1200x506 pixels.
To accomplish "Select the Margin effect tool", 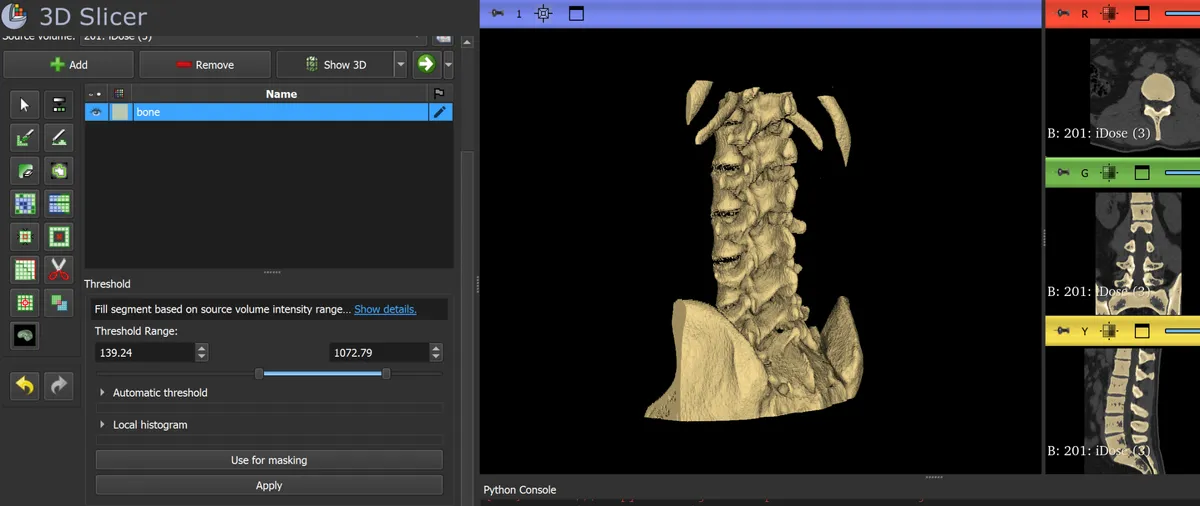I will tap(25, 237).
